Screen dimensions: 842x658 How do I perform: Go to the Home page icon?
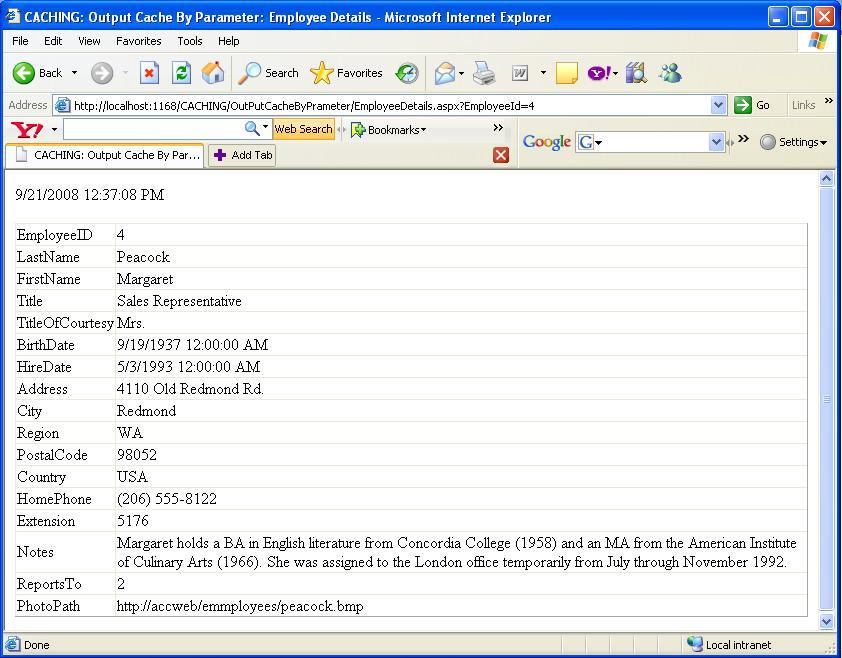[x=213, y=73]
